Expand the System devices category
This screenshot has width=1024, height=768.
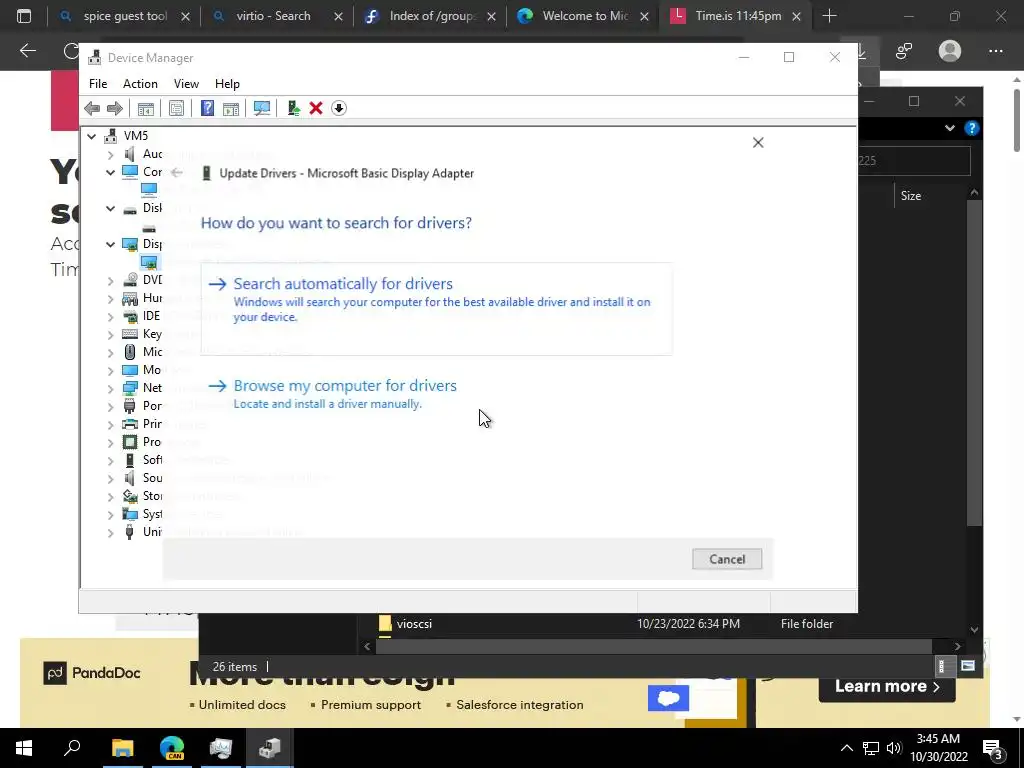click(110, 515)
